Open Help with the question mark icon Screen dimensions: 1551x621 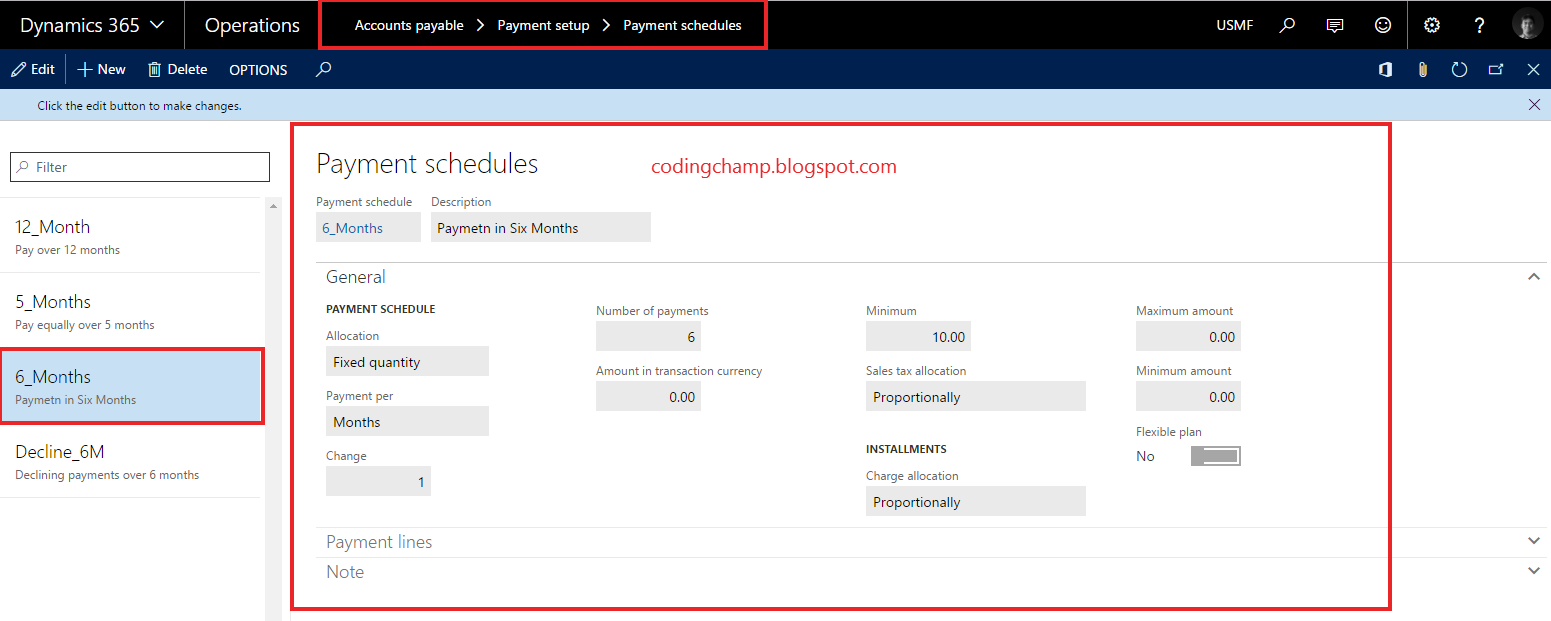tap(1479, 24)
